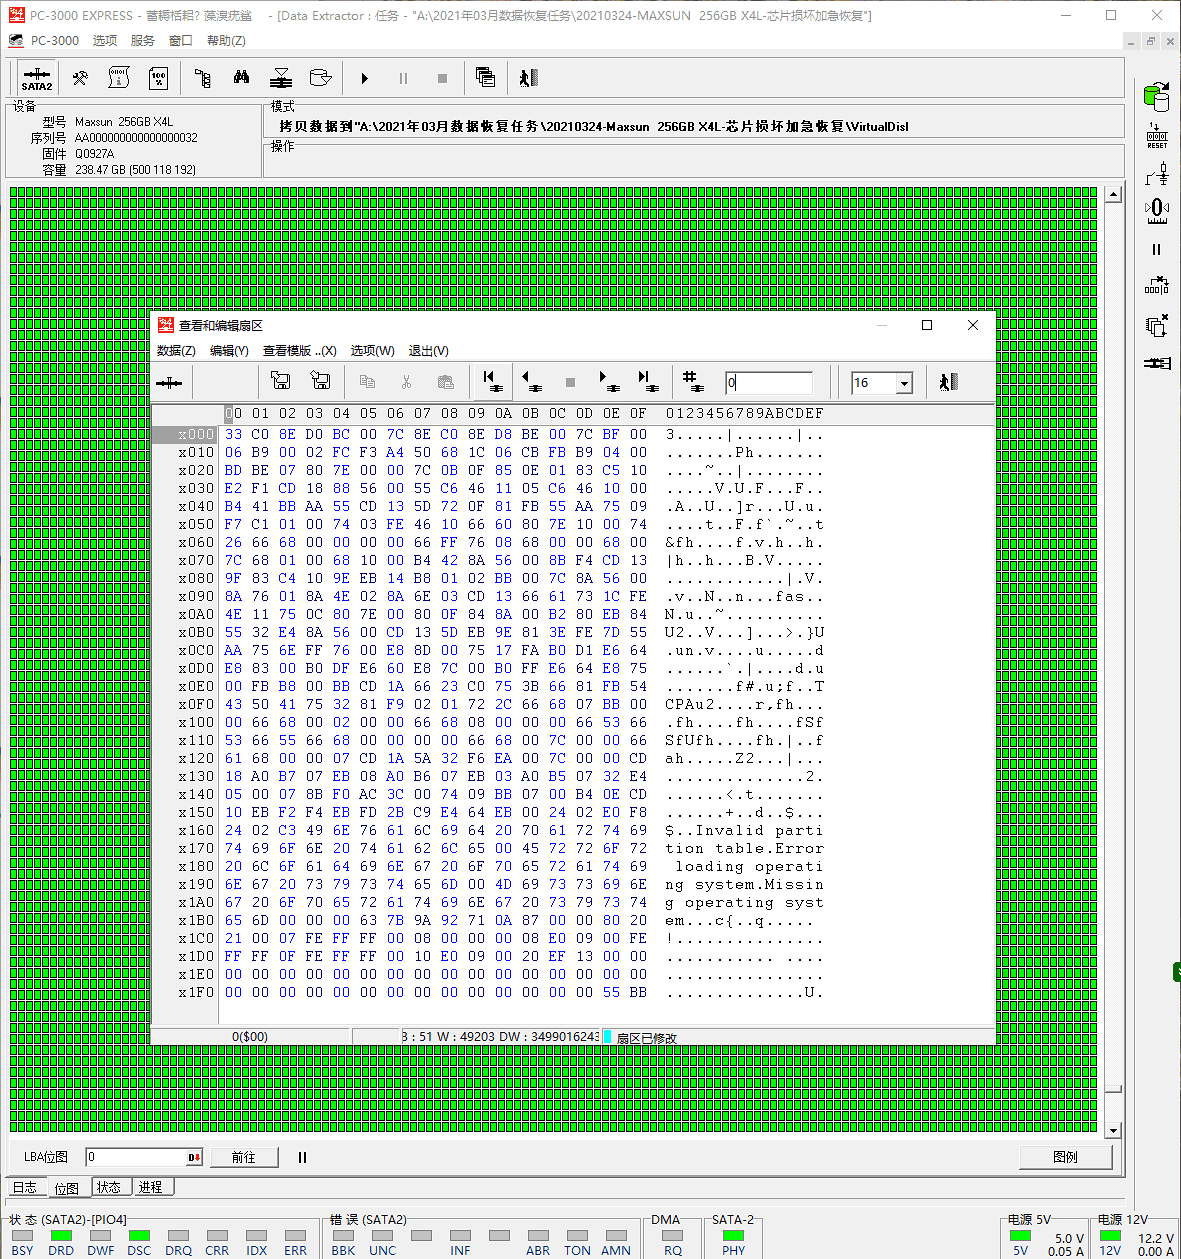Click the hash go-to-sector icon
1181x1259 pixels.
[692, 381]
